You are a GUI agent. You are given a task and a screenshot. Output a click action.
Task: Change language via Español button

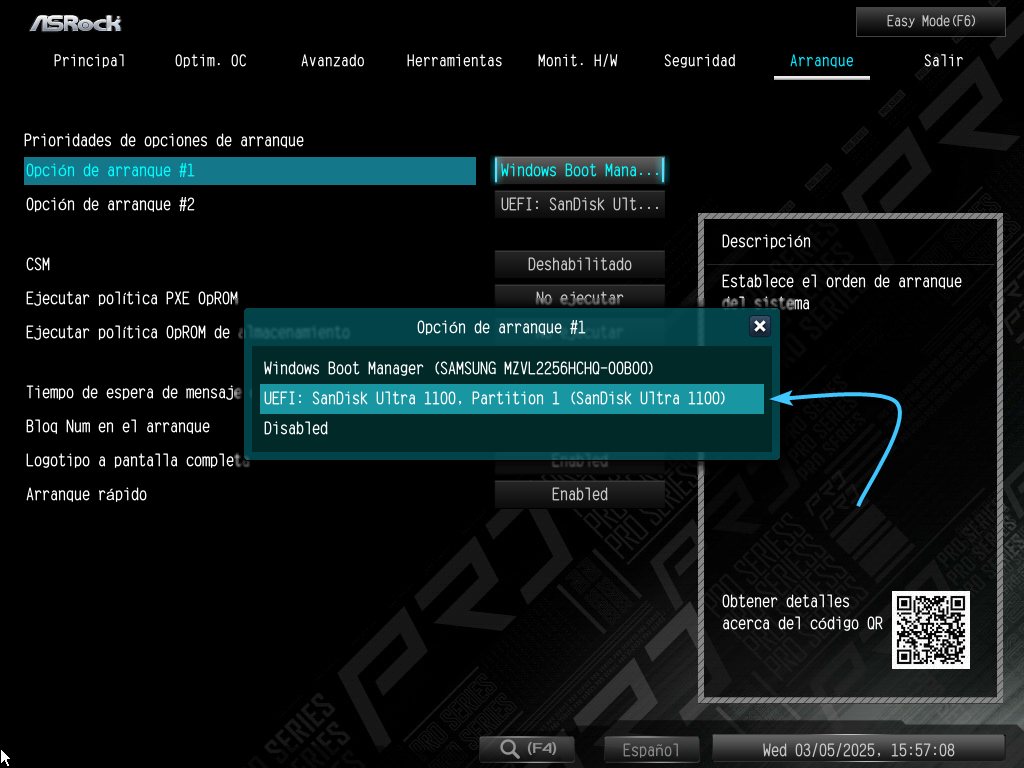(x=651, y=750)
